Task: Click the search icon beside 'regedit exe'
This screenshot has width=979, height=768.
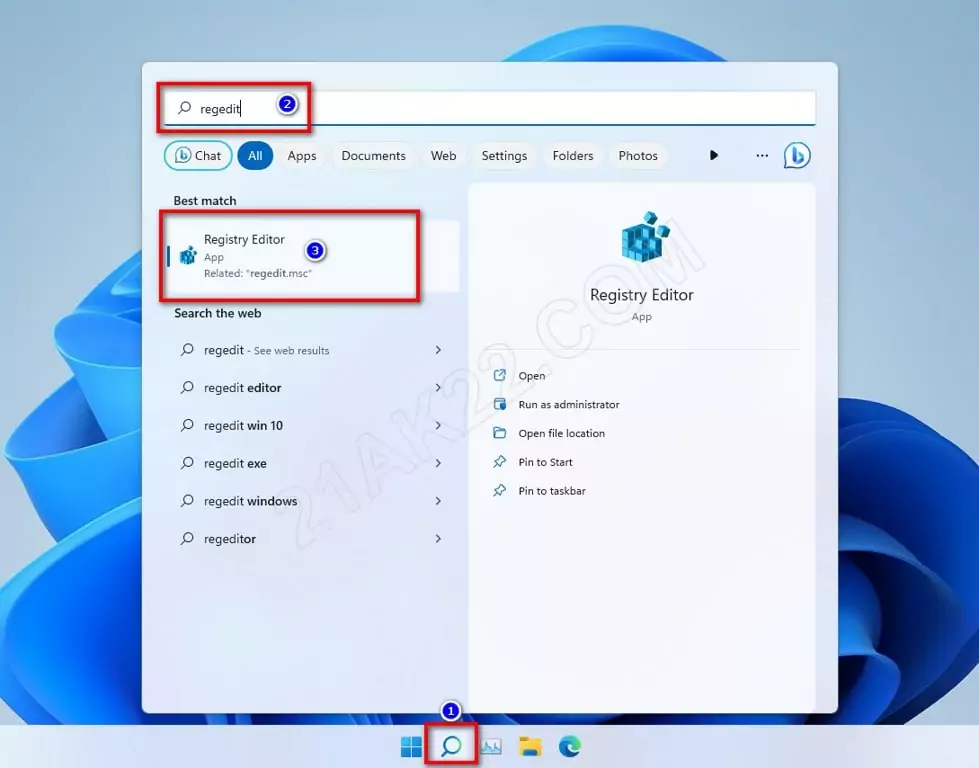Action: [187, 463]
